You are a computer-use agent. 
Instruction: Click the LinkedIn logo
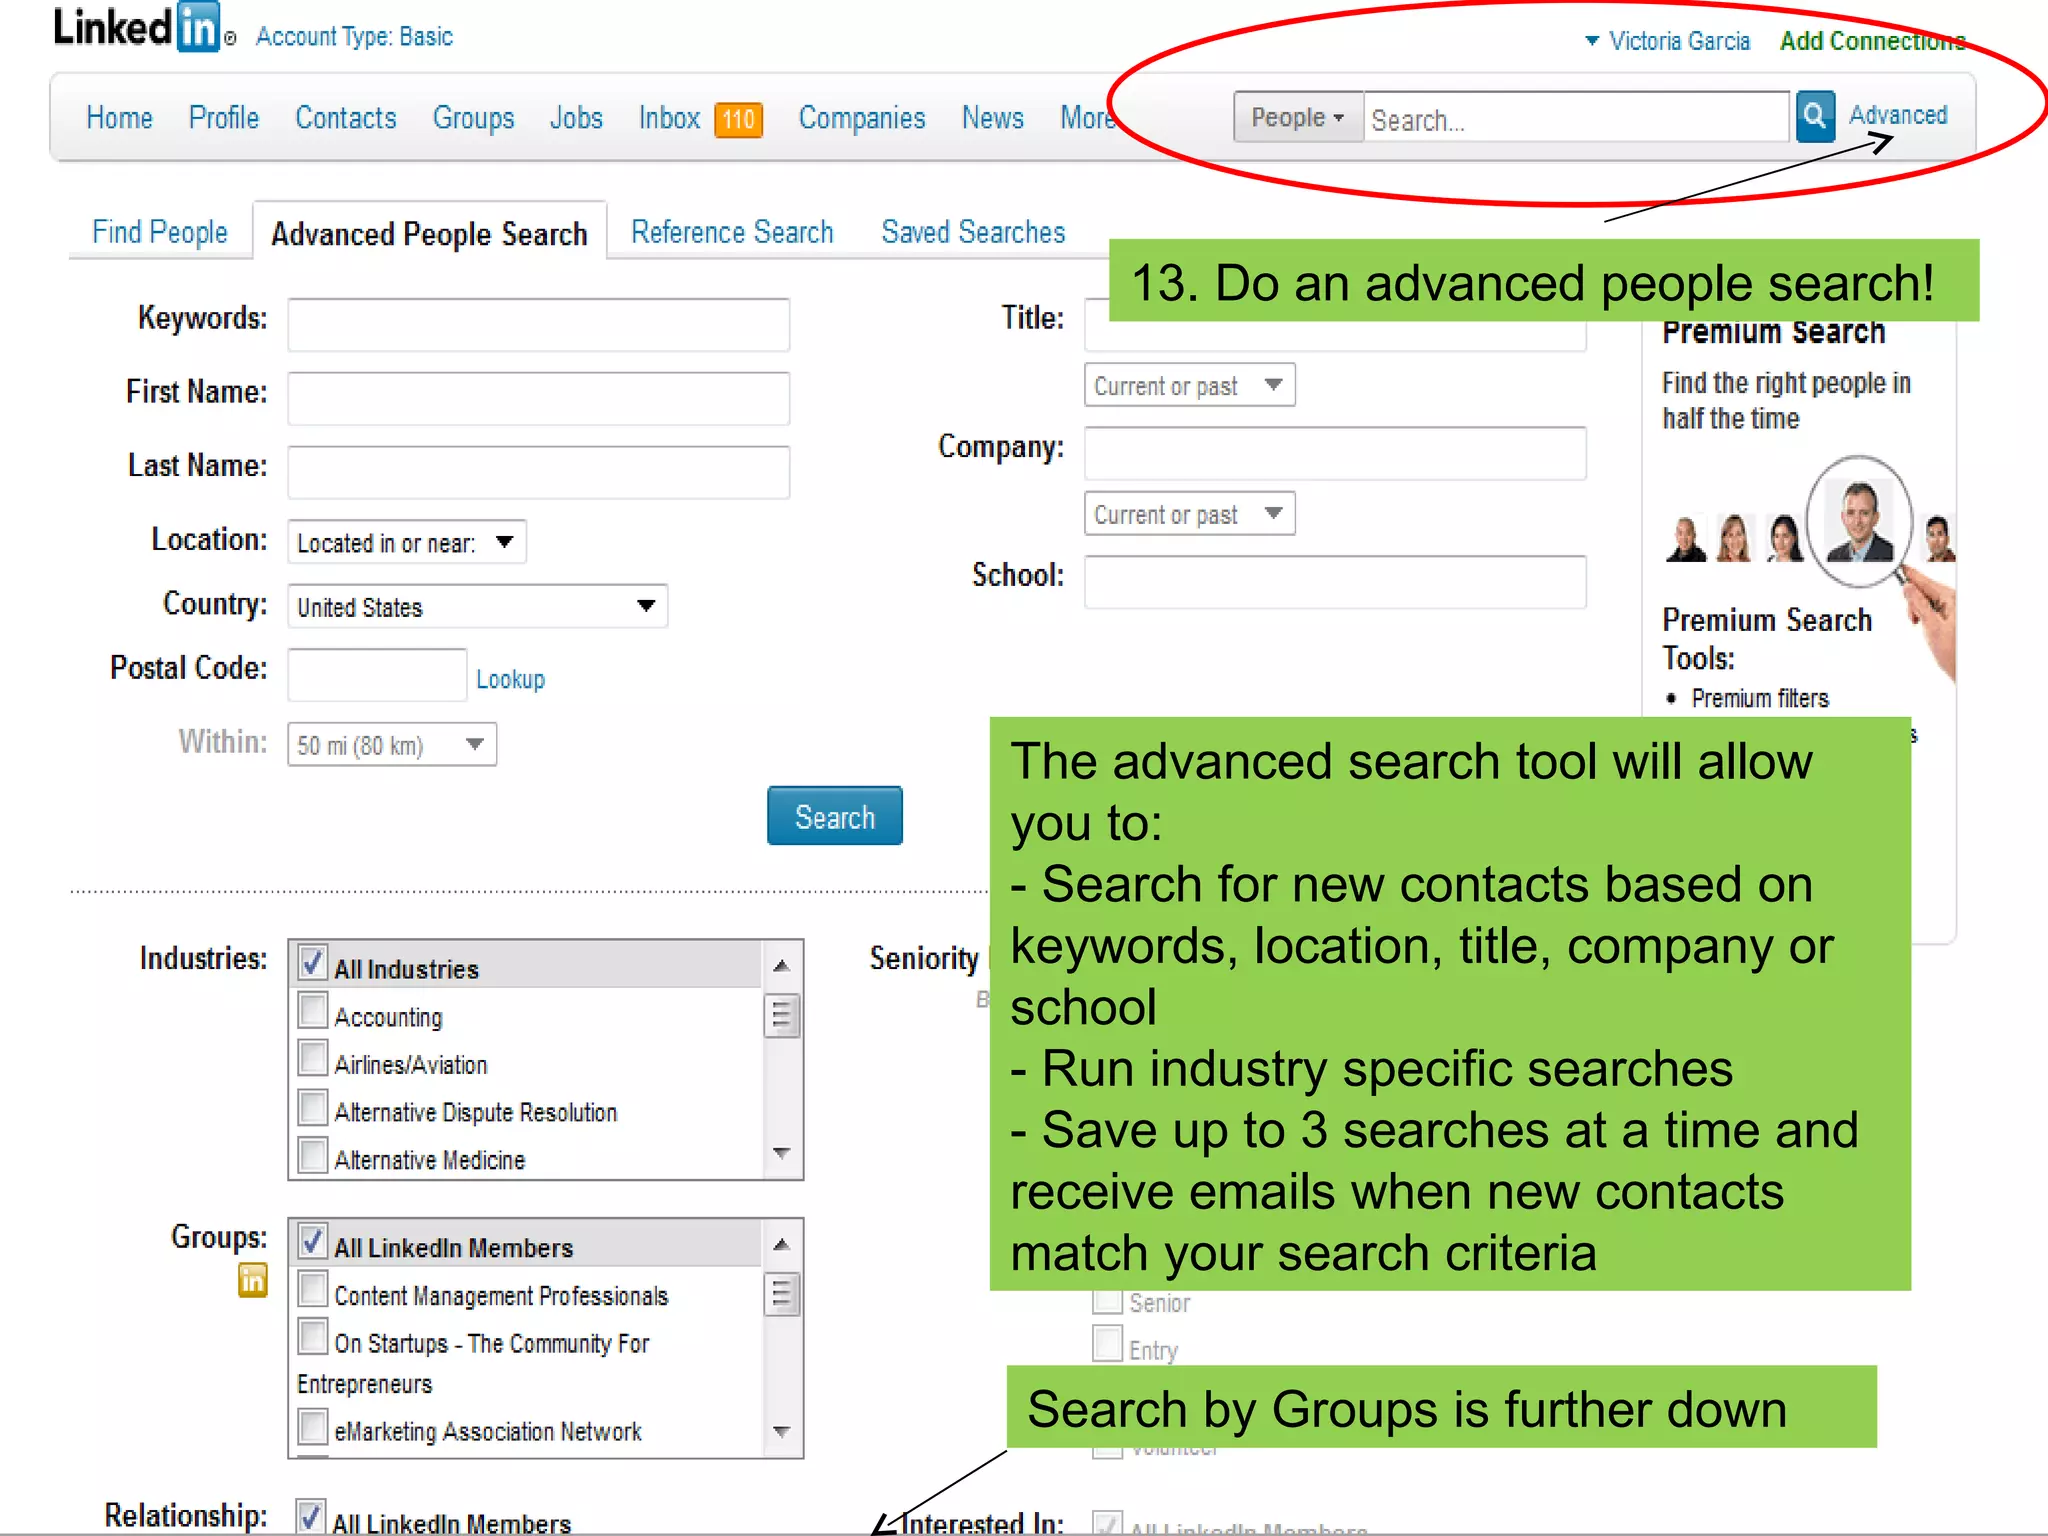click(137, 27)
